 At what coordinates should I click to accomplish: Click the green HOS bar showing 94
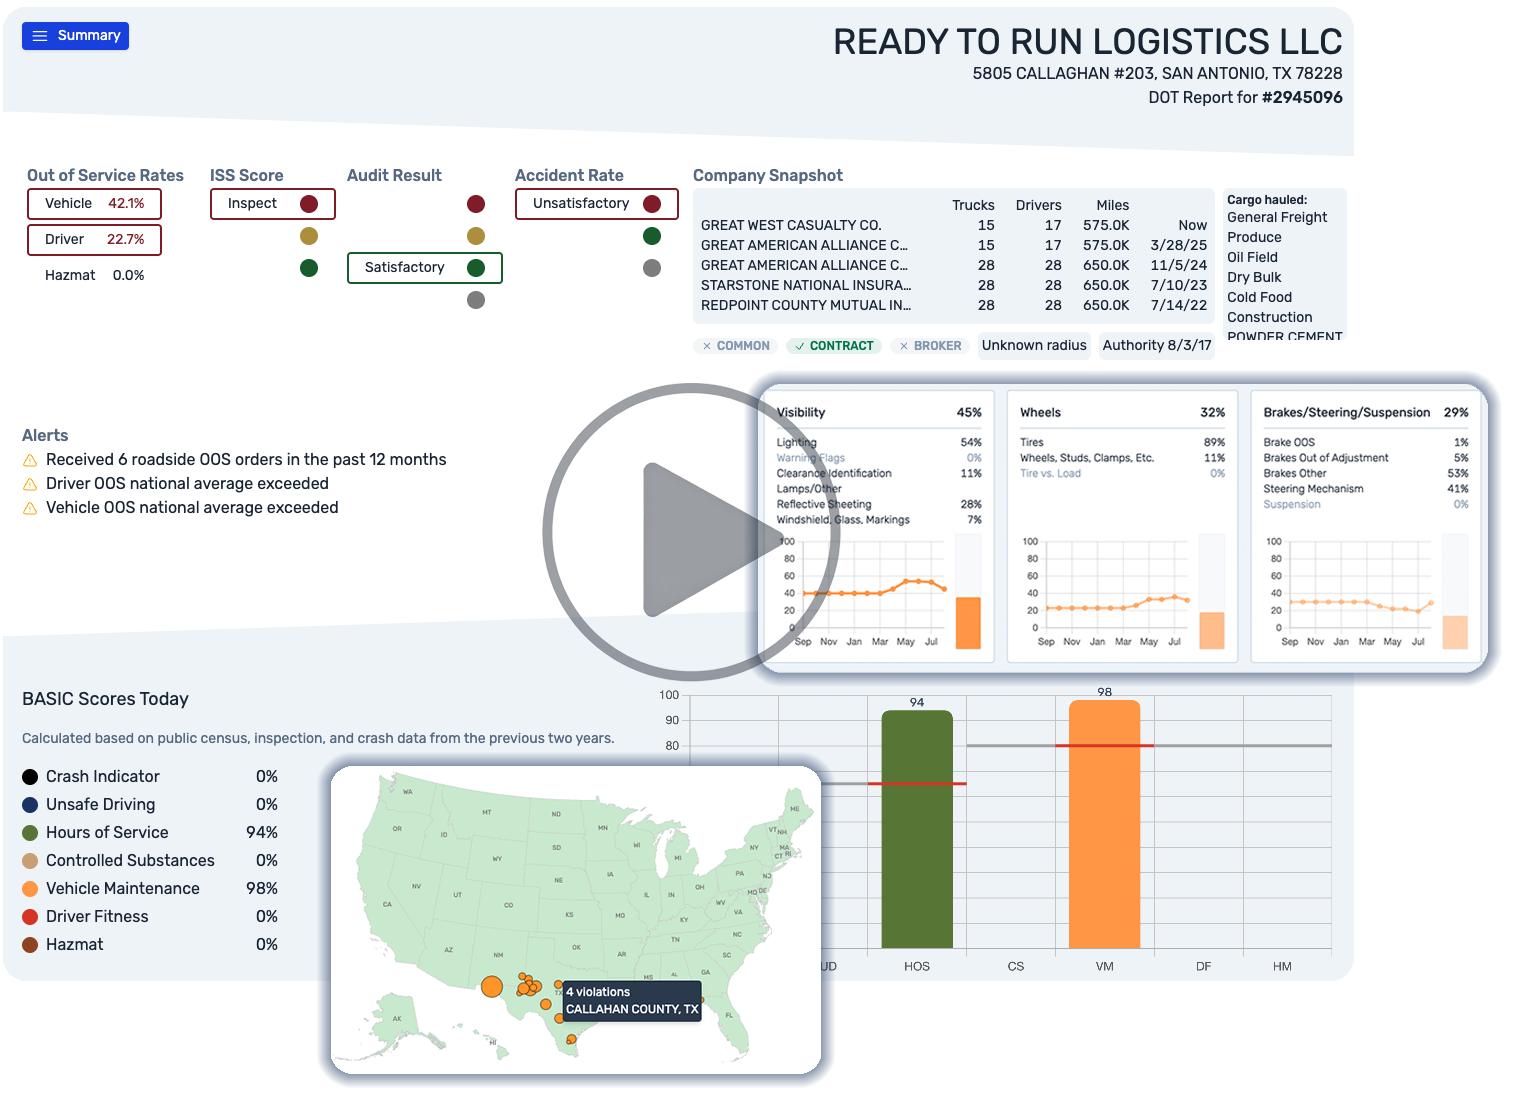(x=917, y=829)
